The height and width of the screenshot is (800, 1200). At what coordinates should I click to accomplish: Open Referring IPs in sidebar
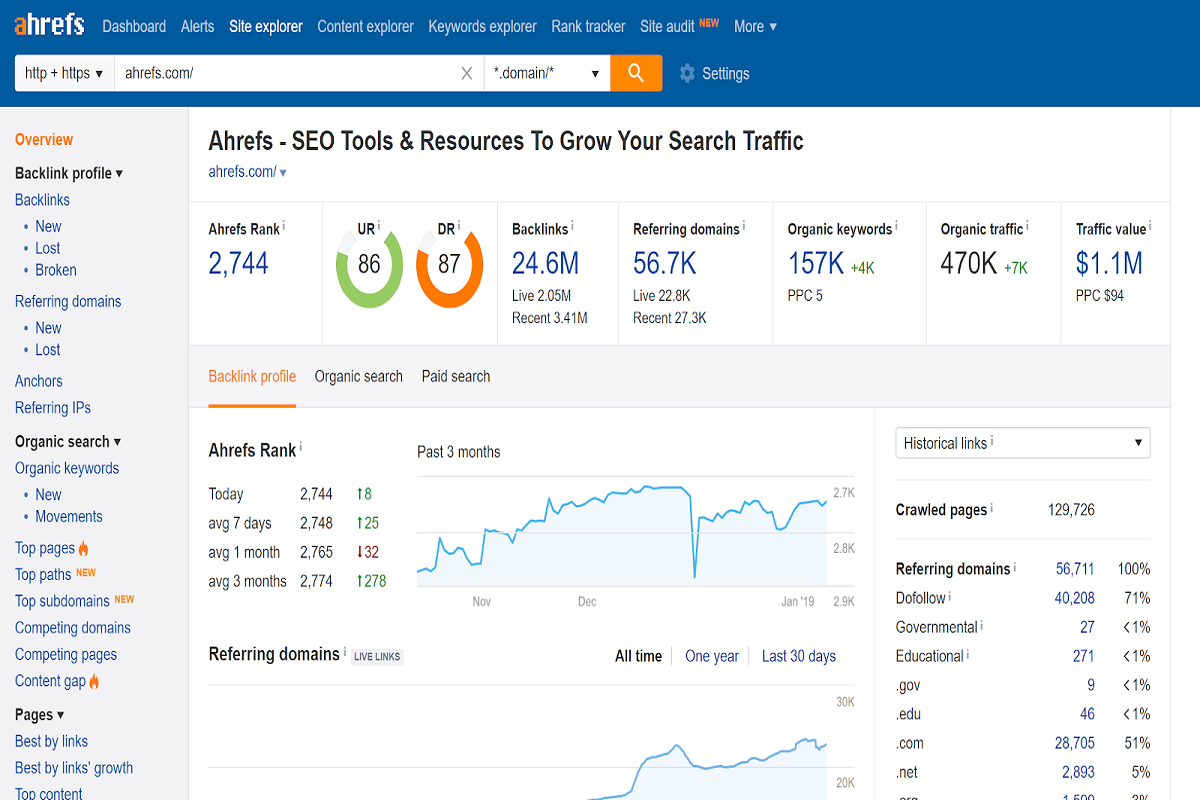[x=53, y=408]
